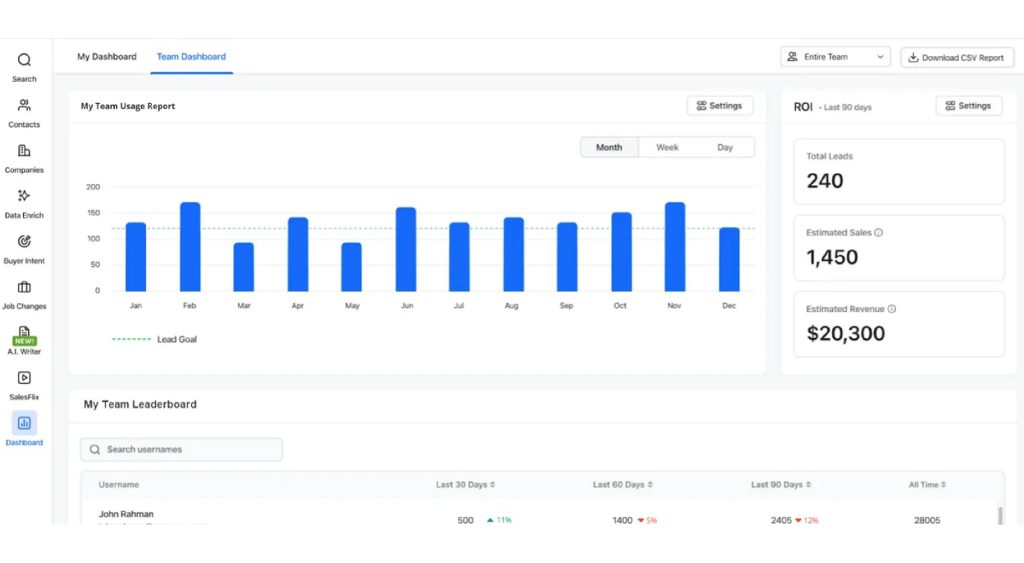Click the Username column header
The height and width of the screenshot is (563, 1024).
[x=119, y=485]
